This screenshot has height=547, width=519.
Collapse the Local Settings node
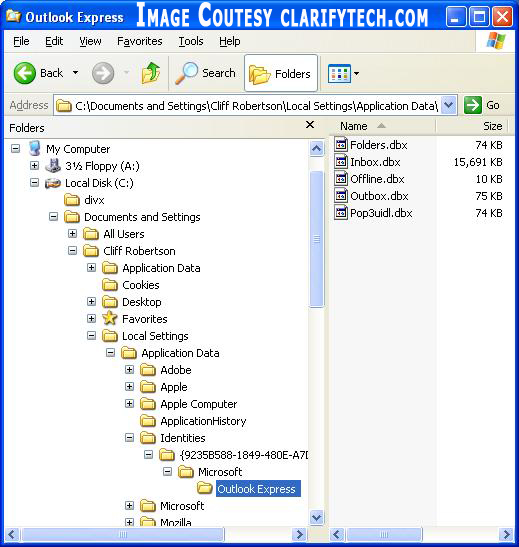91,336
